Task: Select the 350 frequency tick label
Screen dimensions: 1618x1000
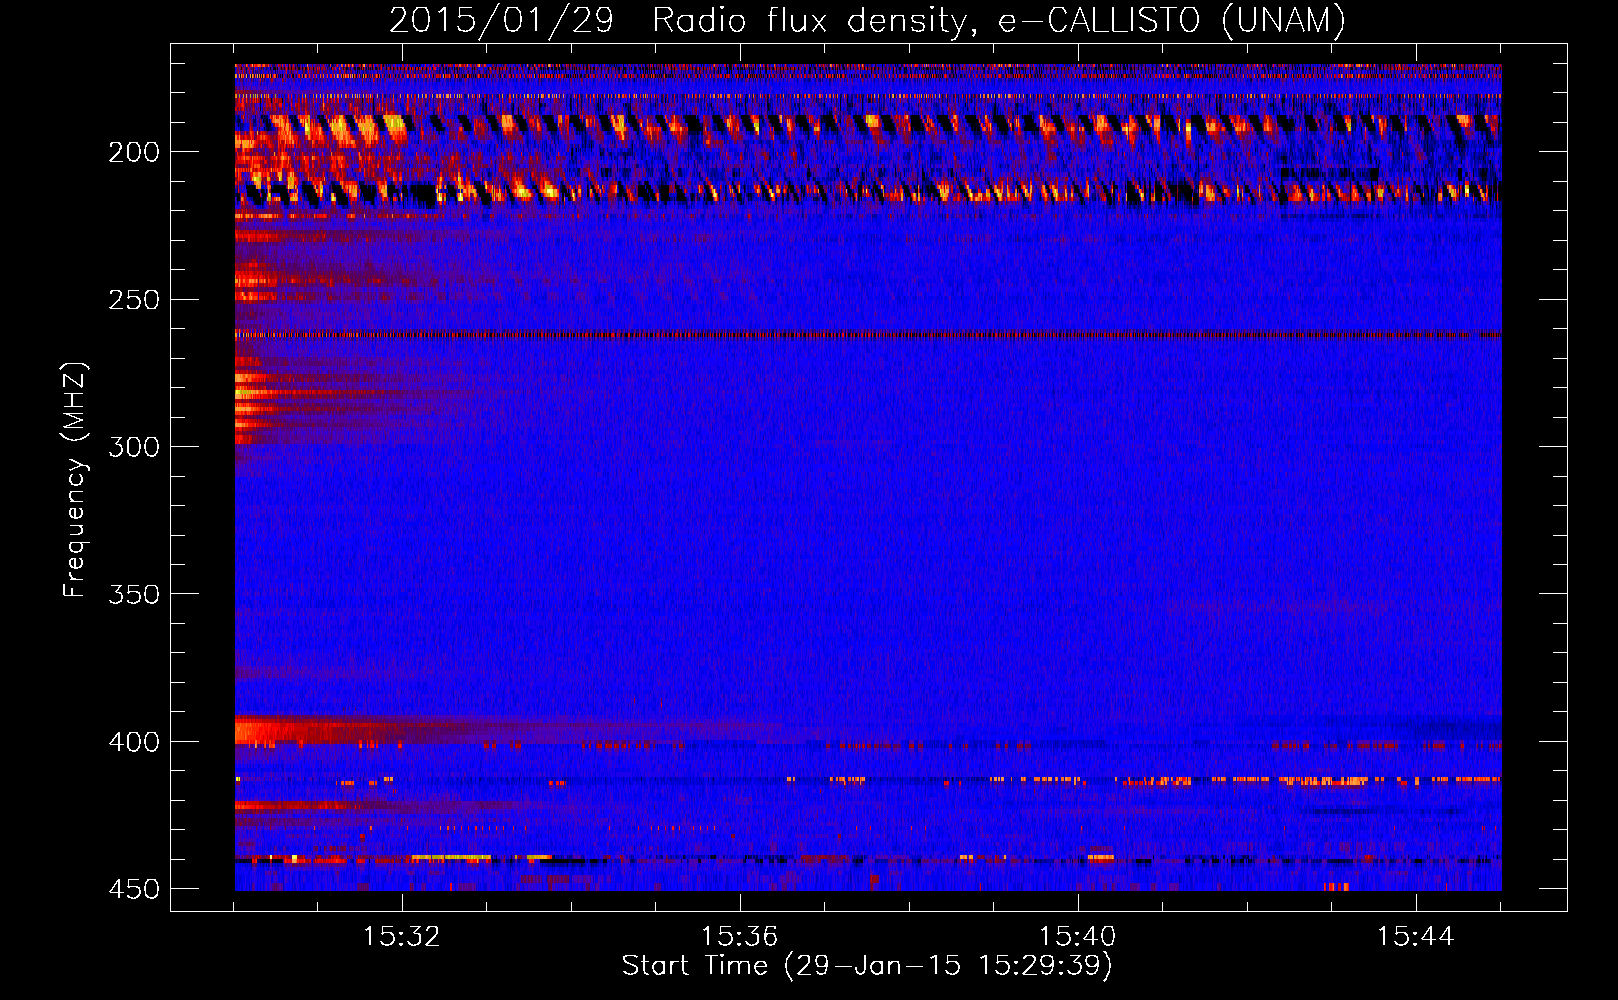Action: pos(134,594)
